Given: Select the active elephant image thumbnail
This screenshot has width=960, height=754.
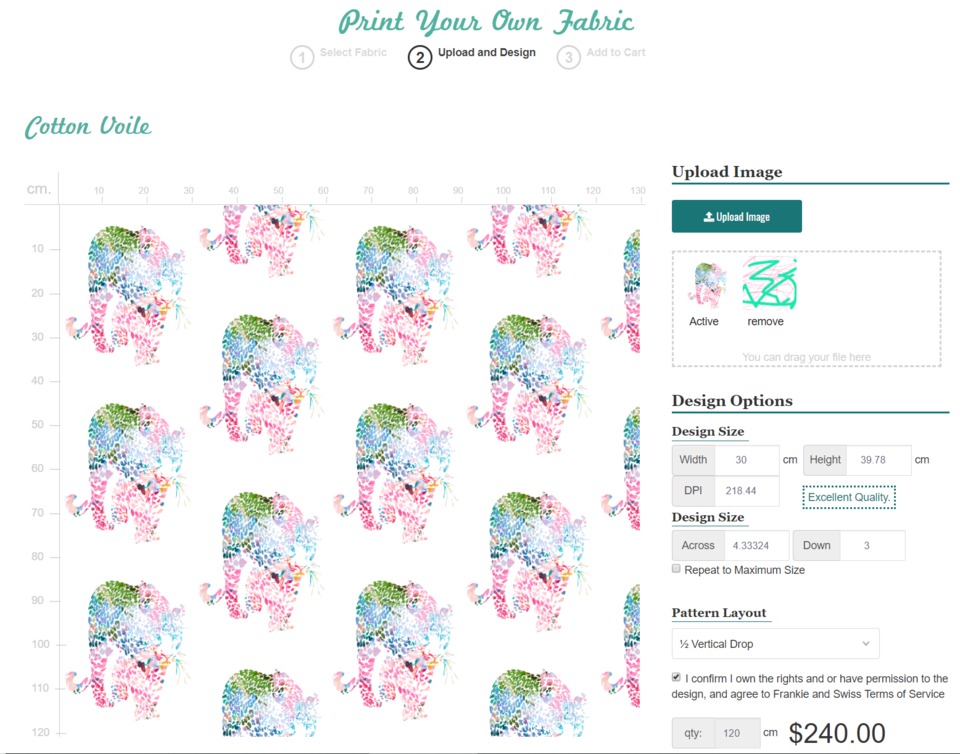Looking at the screenshot, I should [x=707, y=284].
